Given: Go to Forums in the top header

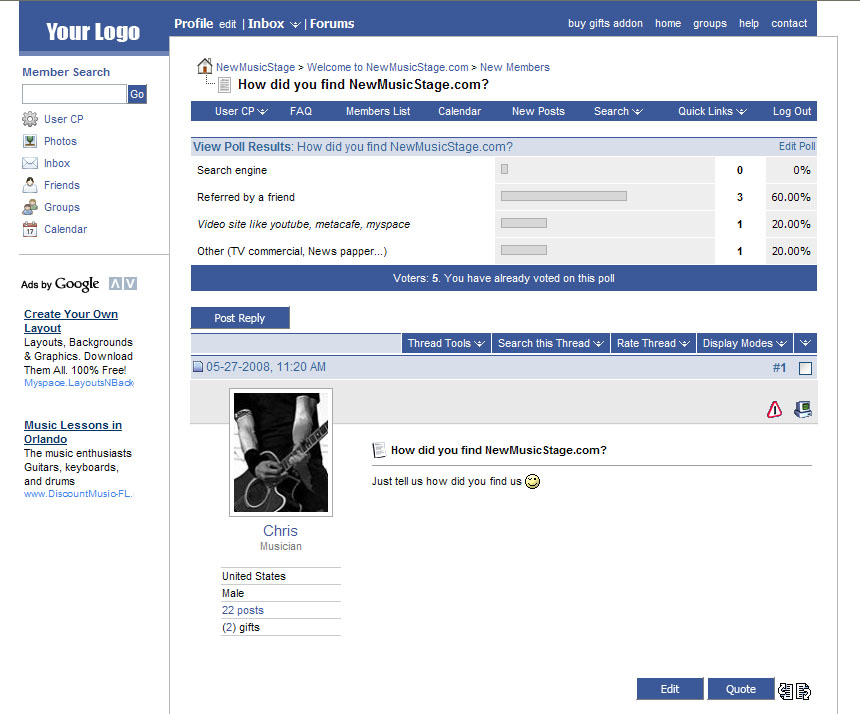Looking at the screenshot, I should click(332, 24).
